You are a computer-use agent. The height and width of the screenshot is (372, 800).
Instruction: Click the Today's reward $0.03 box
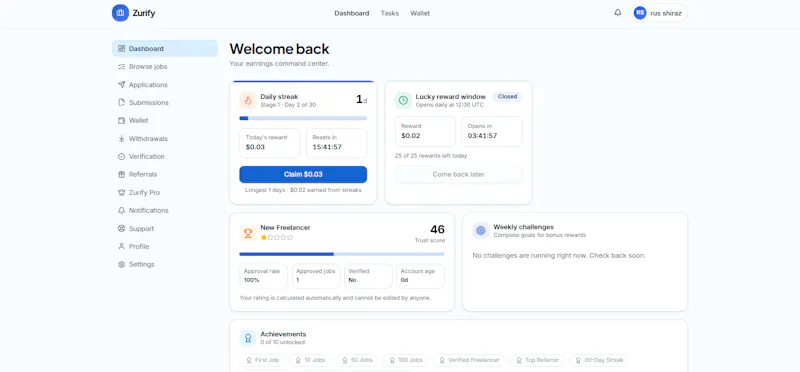[x=269, y=143]
